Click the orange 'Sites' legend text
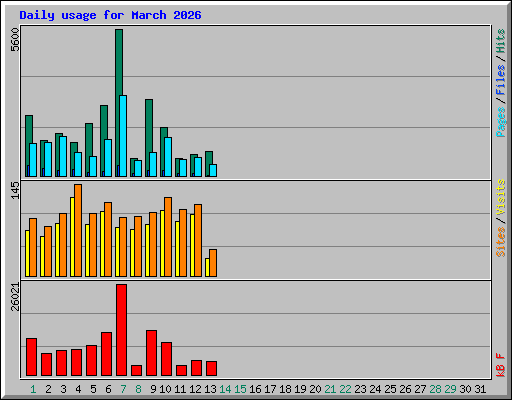 [501, 242]
